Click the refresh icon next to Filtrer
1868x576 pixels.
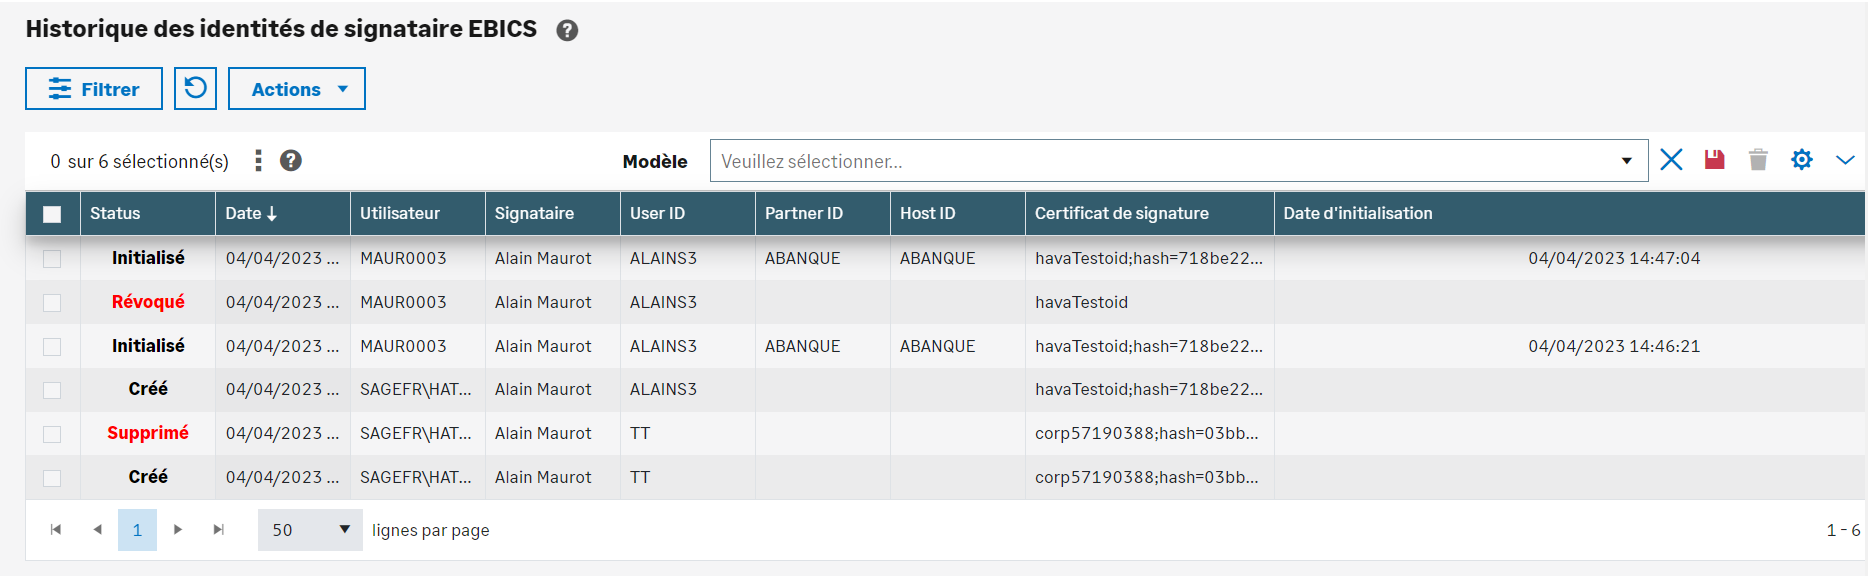[195, 88]
